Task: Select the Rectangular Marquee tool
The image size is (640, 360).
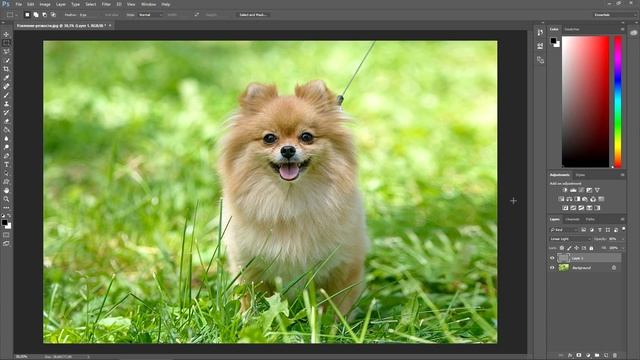Action: [6, 43]
